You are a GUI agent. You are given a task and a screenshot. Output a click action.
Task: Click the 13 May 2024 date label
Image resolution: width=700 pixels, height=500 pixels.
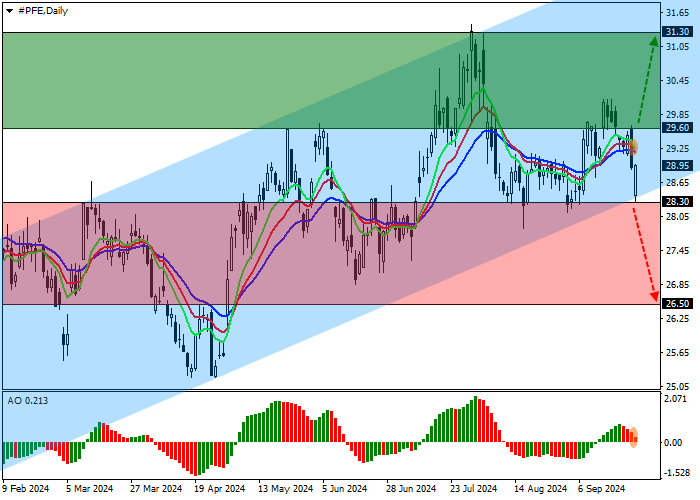286,489
